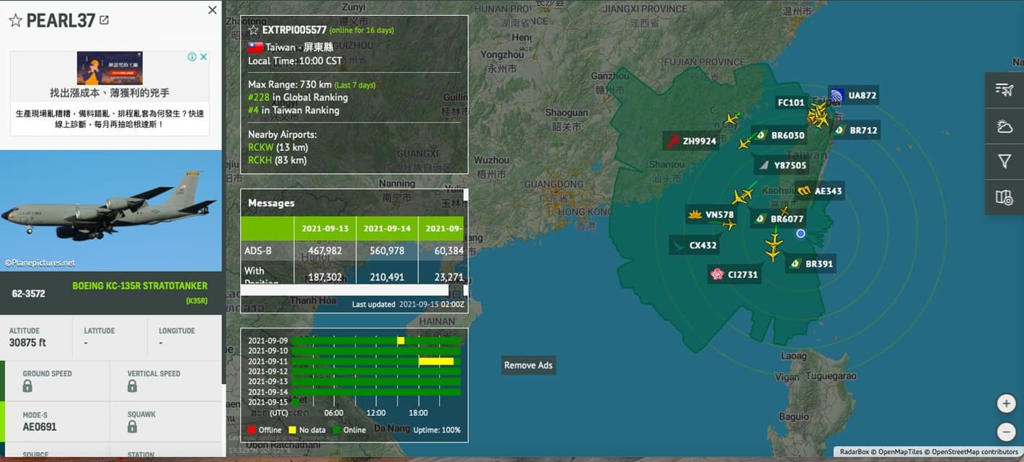Click the blue station location dot
This screenshot has height=462, width=1024.
point(801,233)
